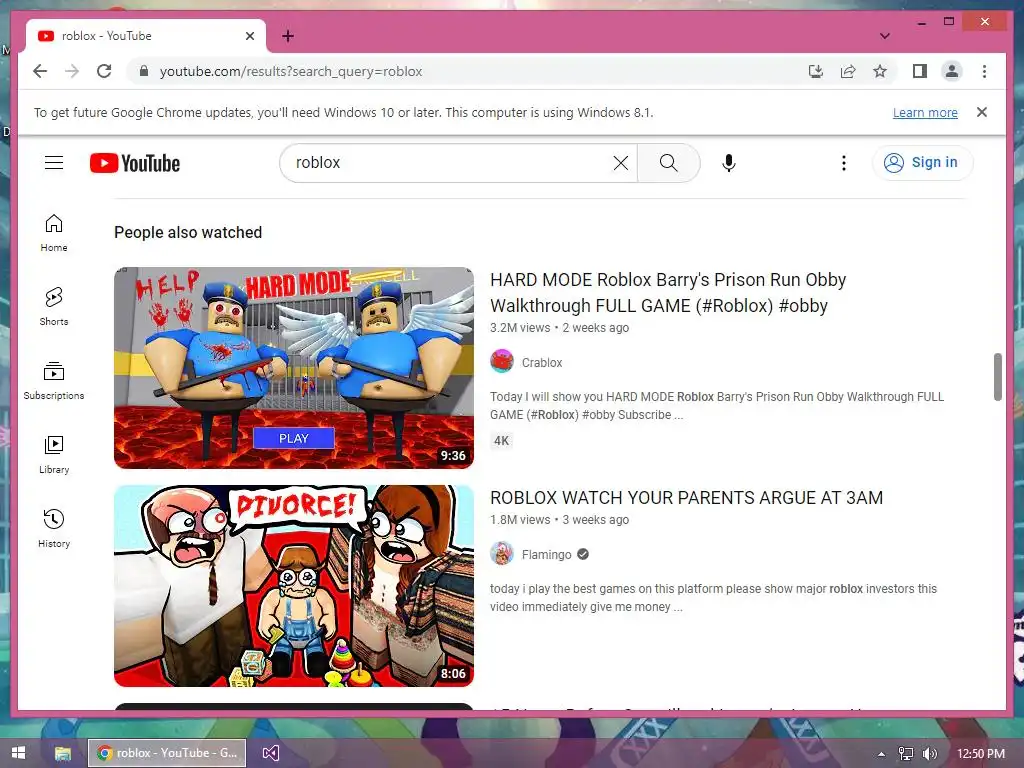
Task: Click the 4K badge
Action: 502,441
